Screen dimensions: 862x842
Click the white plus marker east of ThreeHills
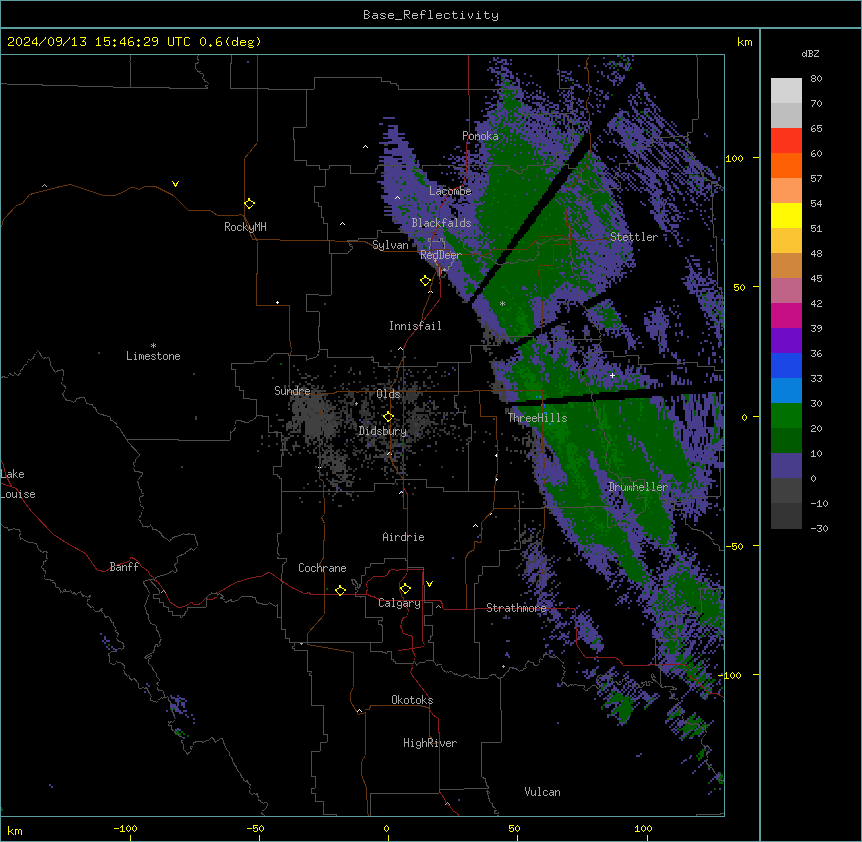612,375
